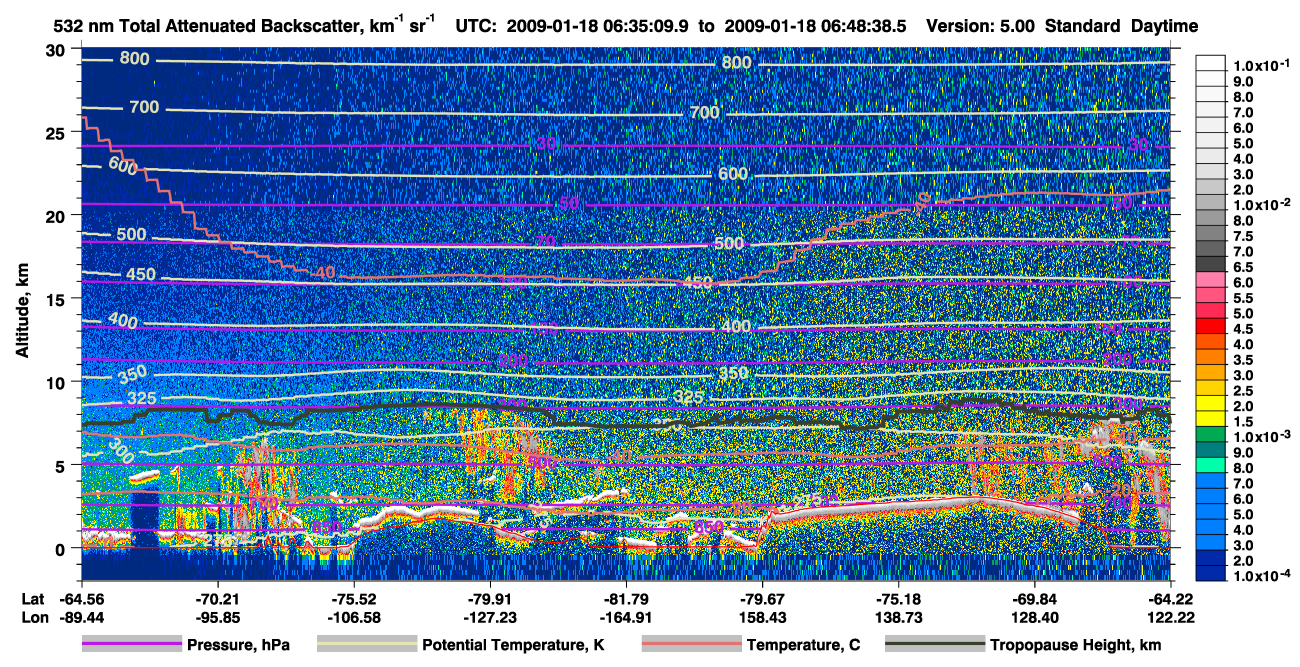Click the 'Potential Temperature, K' legend label
Viewport: 1300px width, 667px height.
514,645
